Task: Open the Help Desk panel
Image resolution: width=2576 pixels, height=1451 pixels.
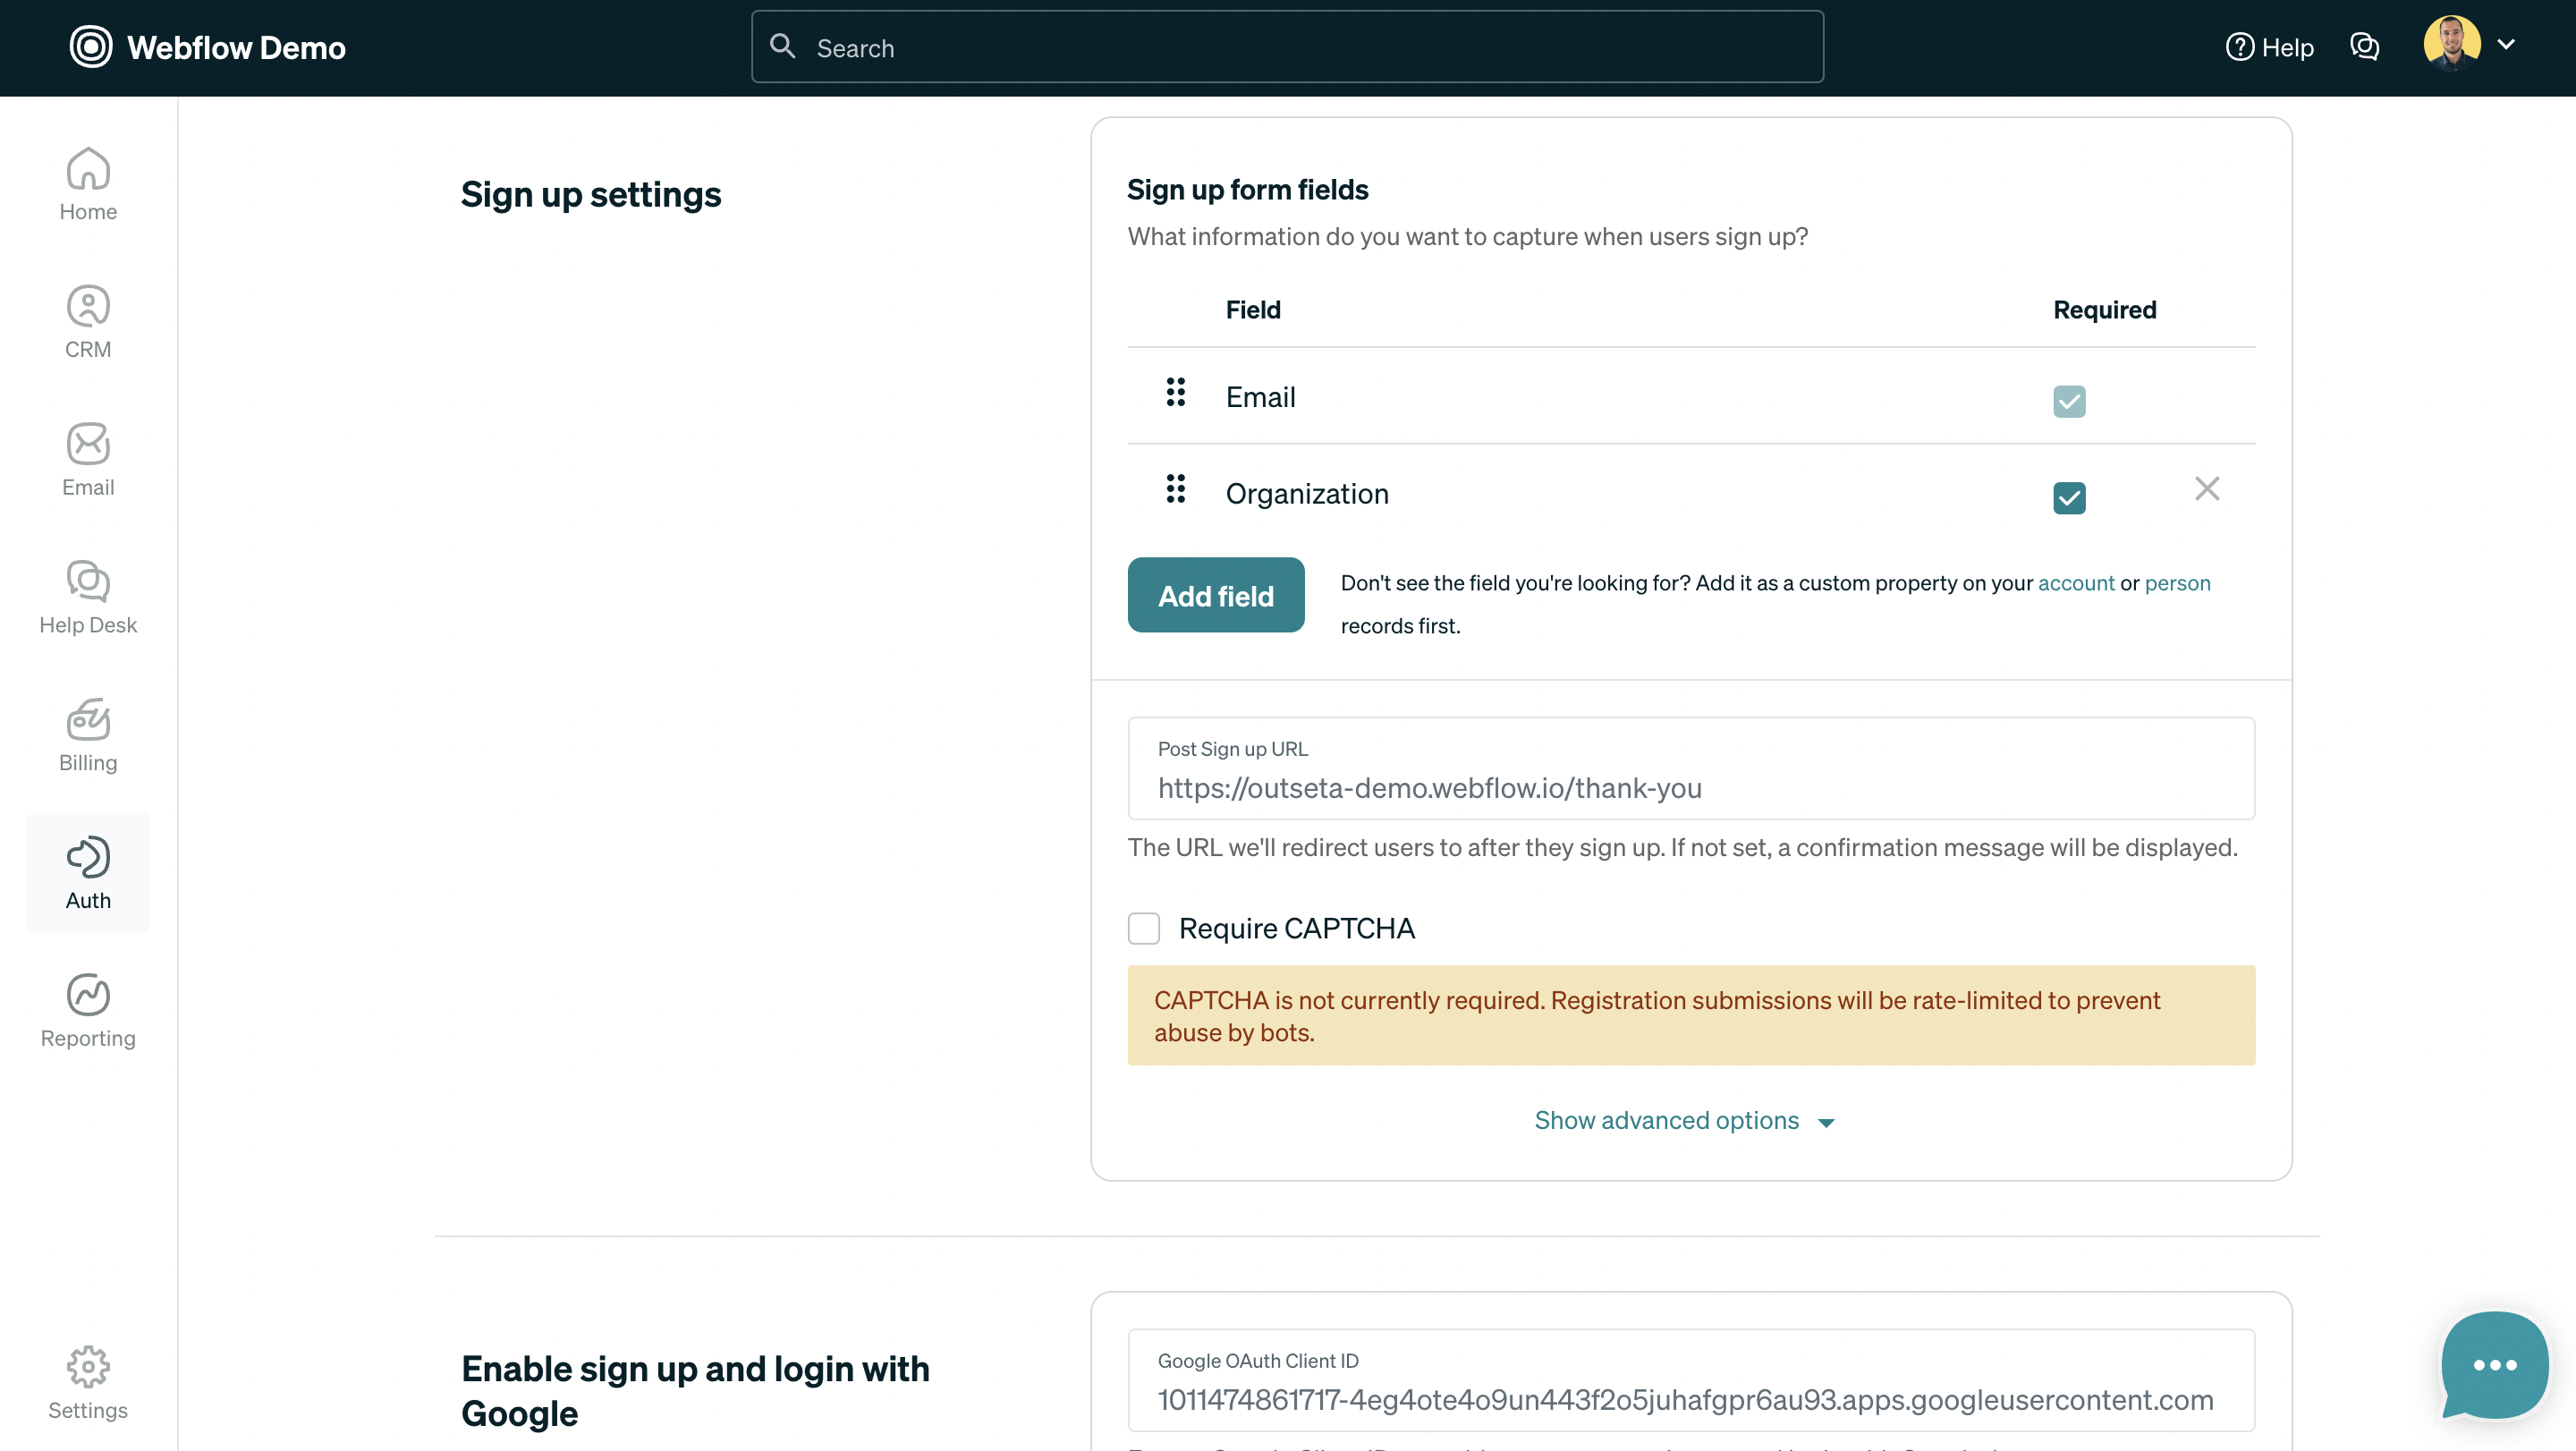Action: pyautogui.click(x=88, y=596)
